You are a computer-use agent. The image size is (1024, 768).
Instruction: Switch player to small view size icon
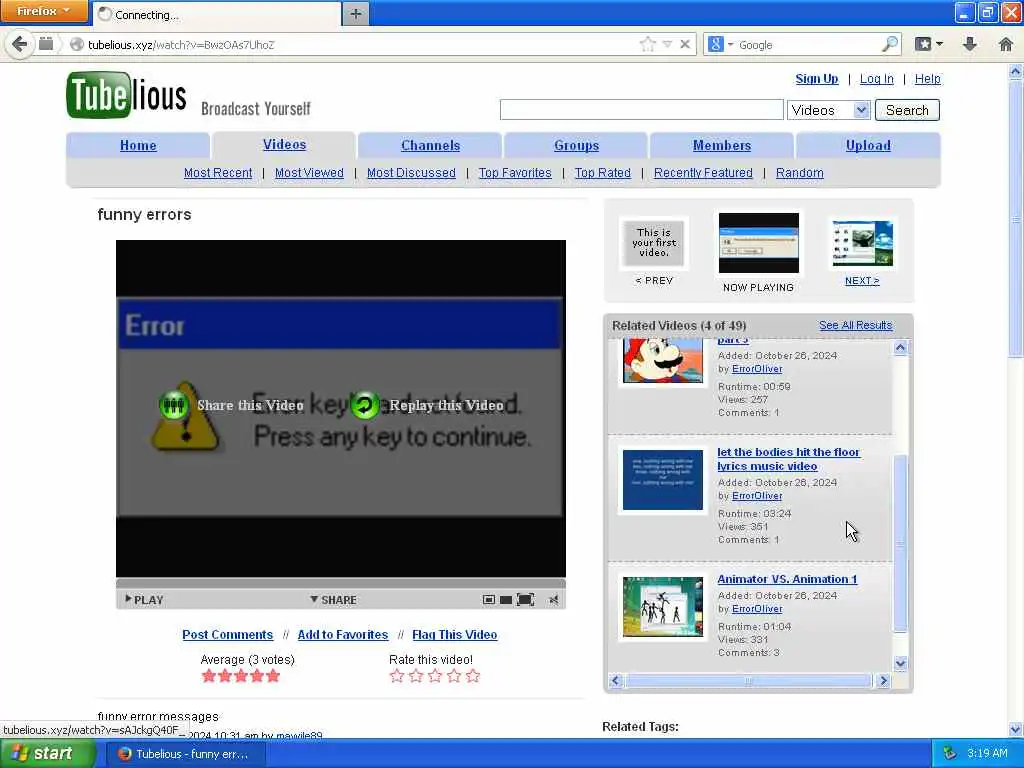coord(488,600)
